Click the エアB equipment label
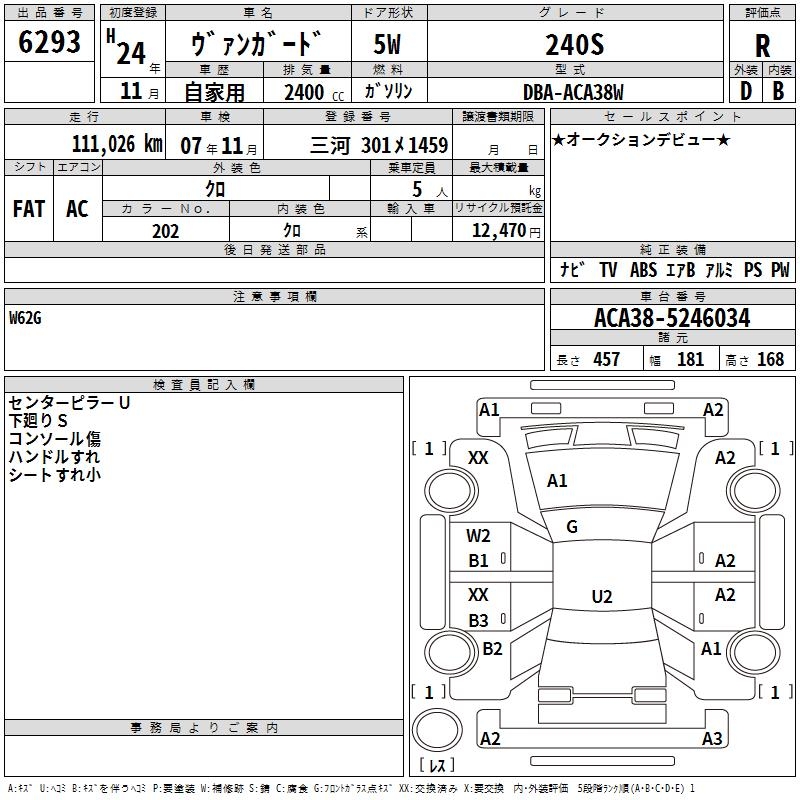Image resolution: width=800 pixels, height=800 pixels. 681,270
